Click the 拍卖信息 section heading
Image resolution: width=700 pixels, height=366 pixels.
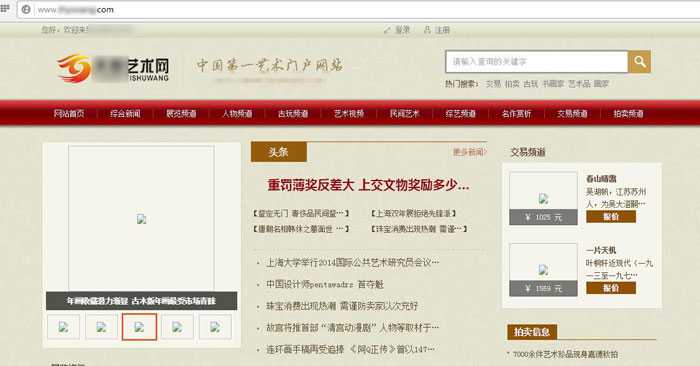click(532, 332)
